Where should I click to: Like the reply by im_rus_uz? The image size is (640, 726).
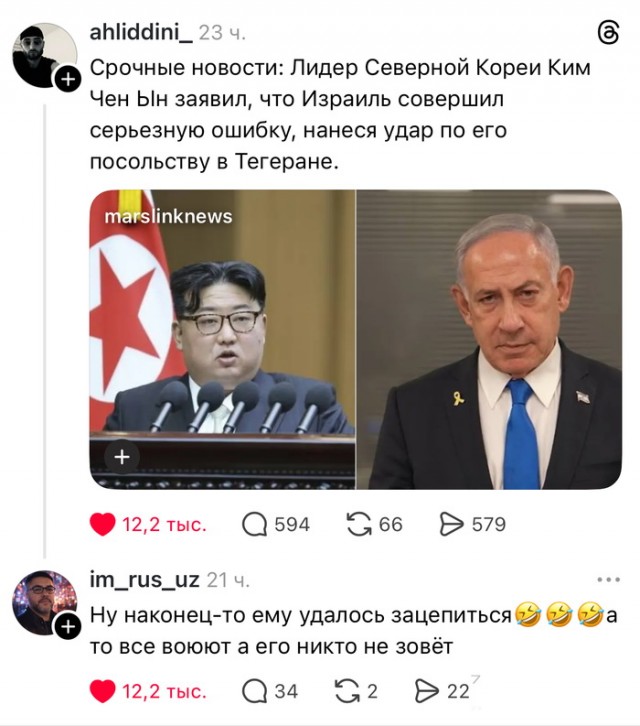click(102, 692)
